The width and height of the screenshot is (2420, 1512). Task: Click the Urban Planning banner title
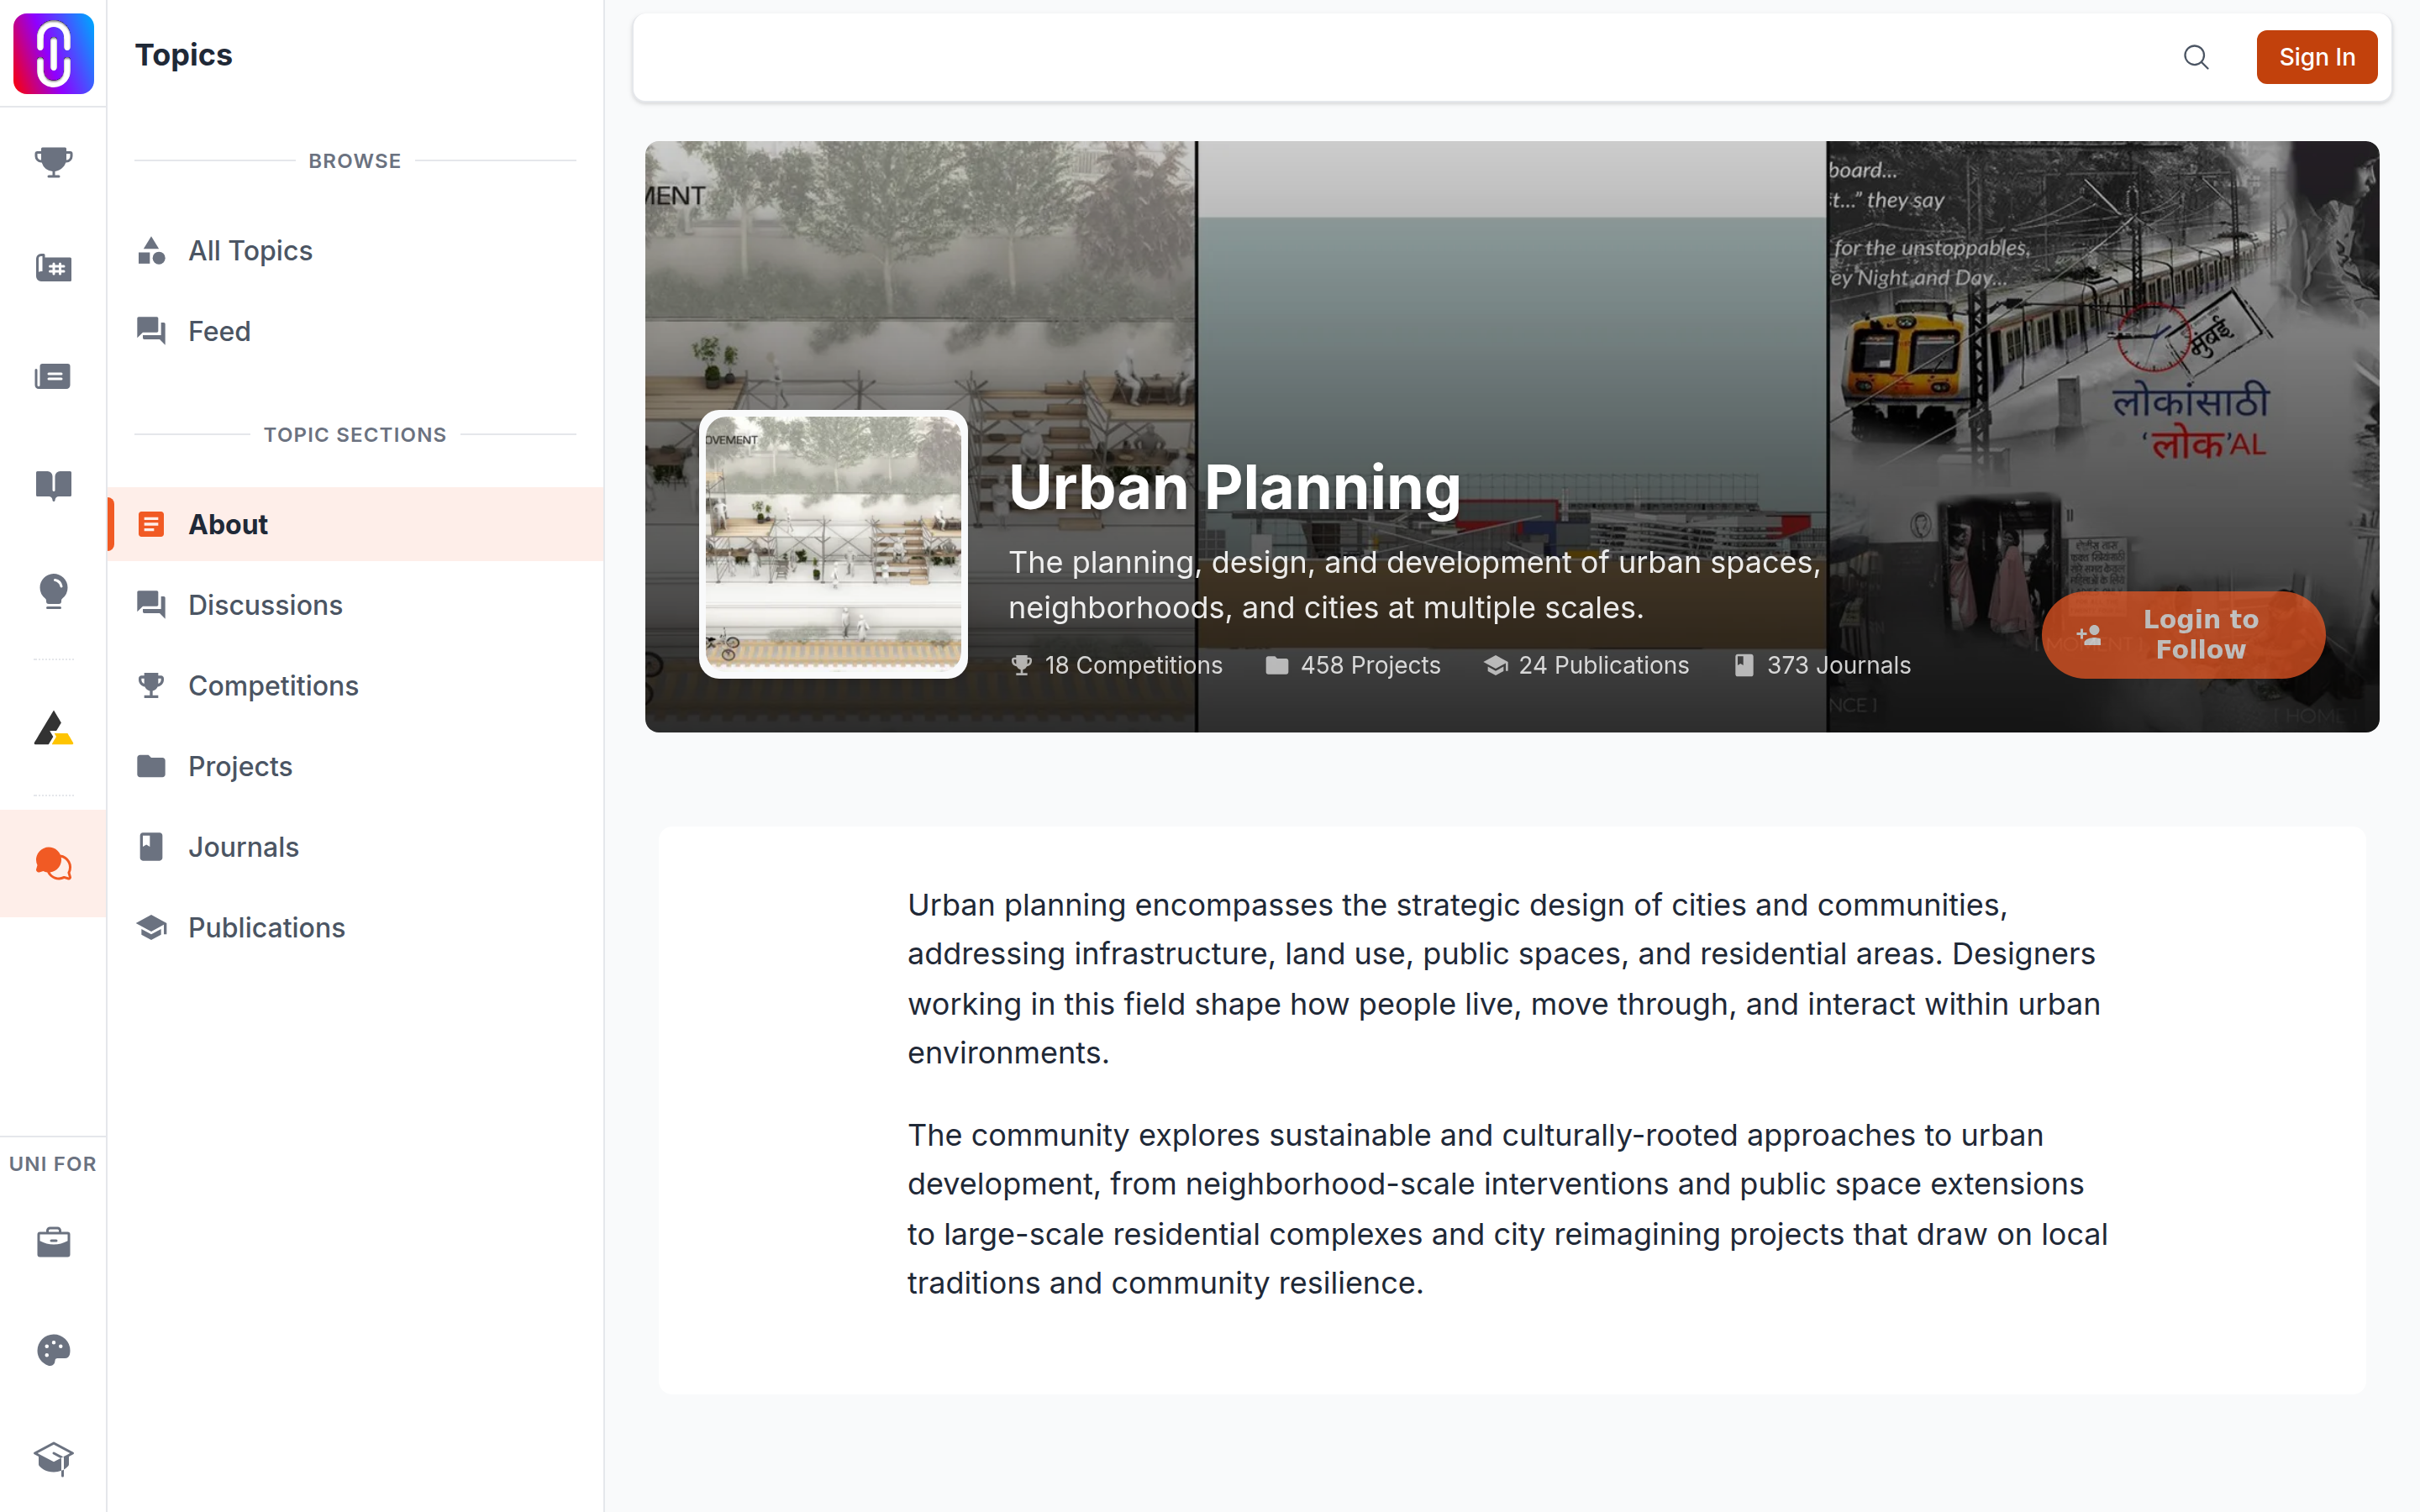(x=1234, y=488)
